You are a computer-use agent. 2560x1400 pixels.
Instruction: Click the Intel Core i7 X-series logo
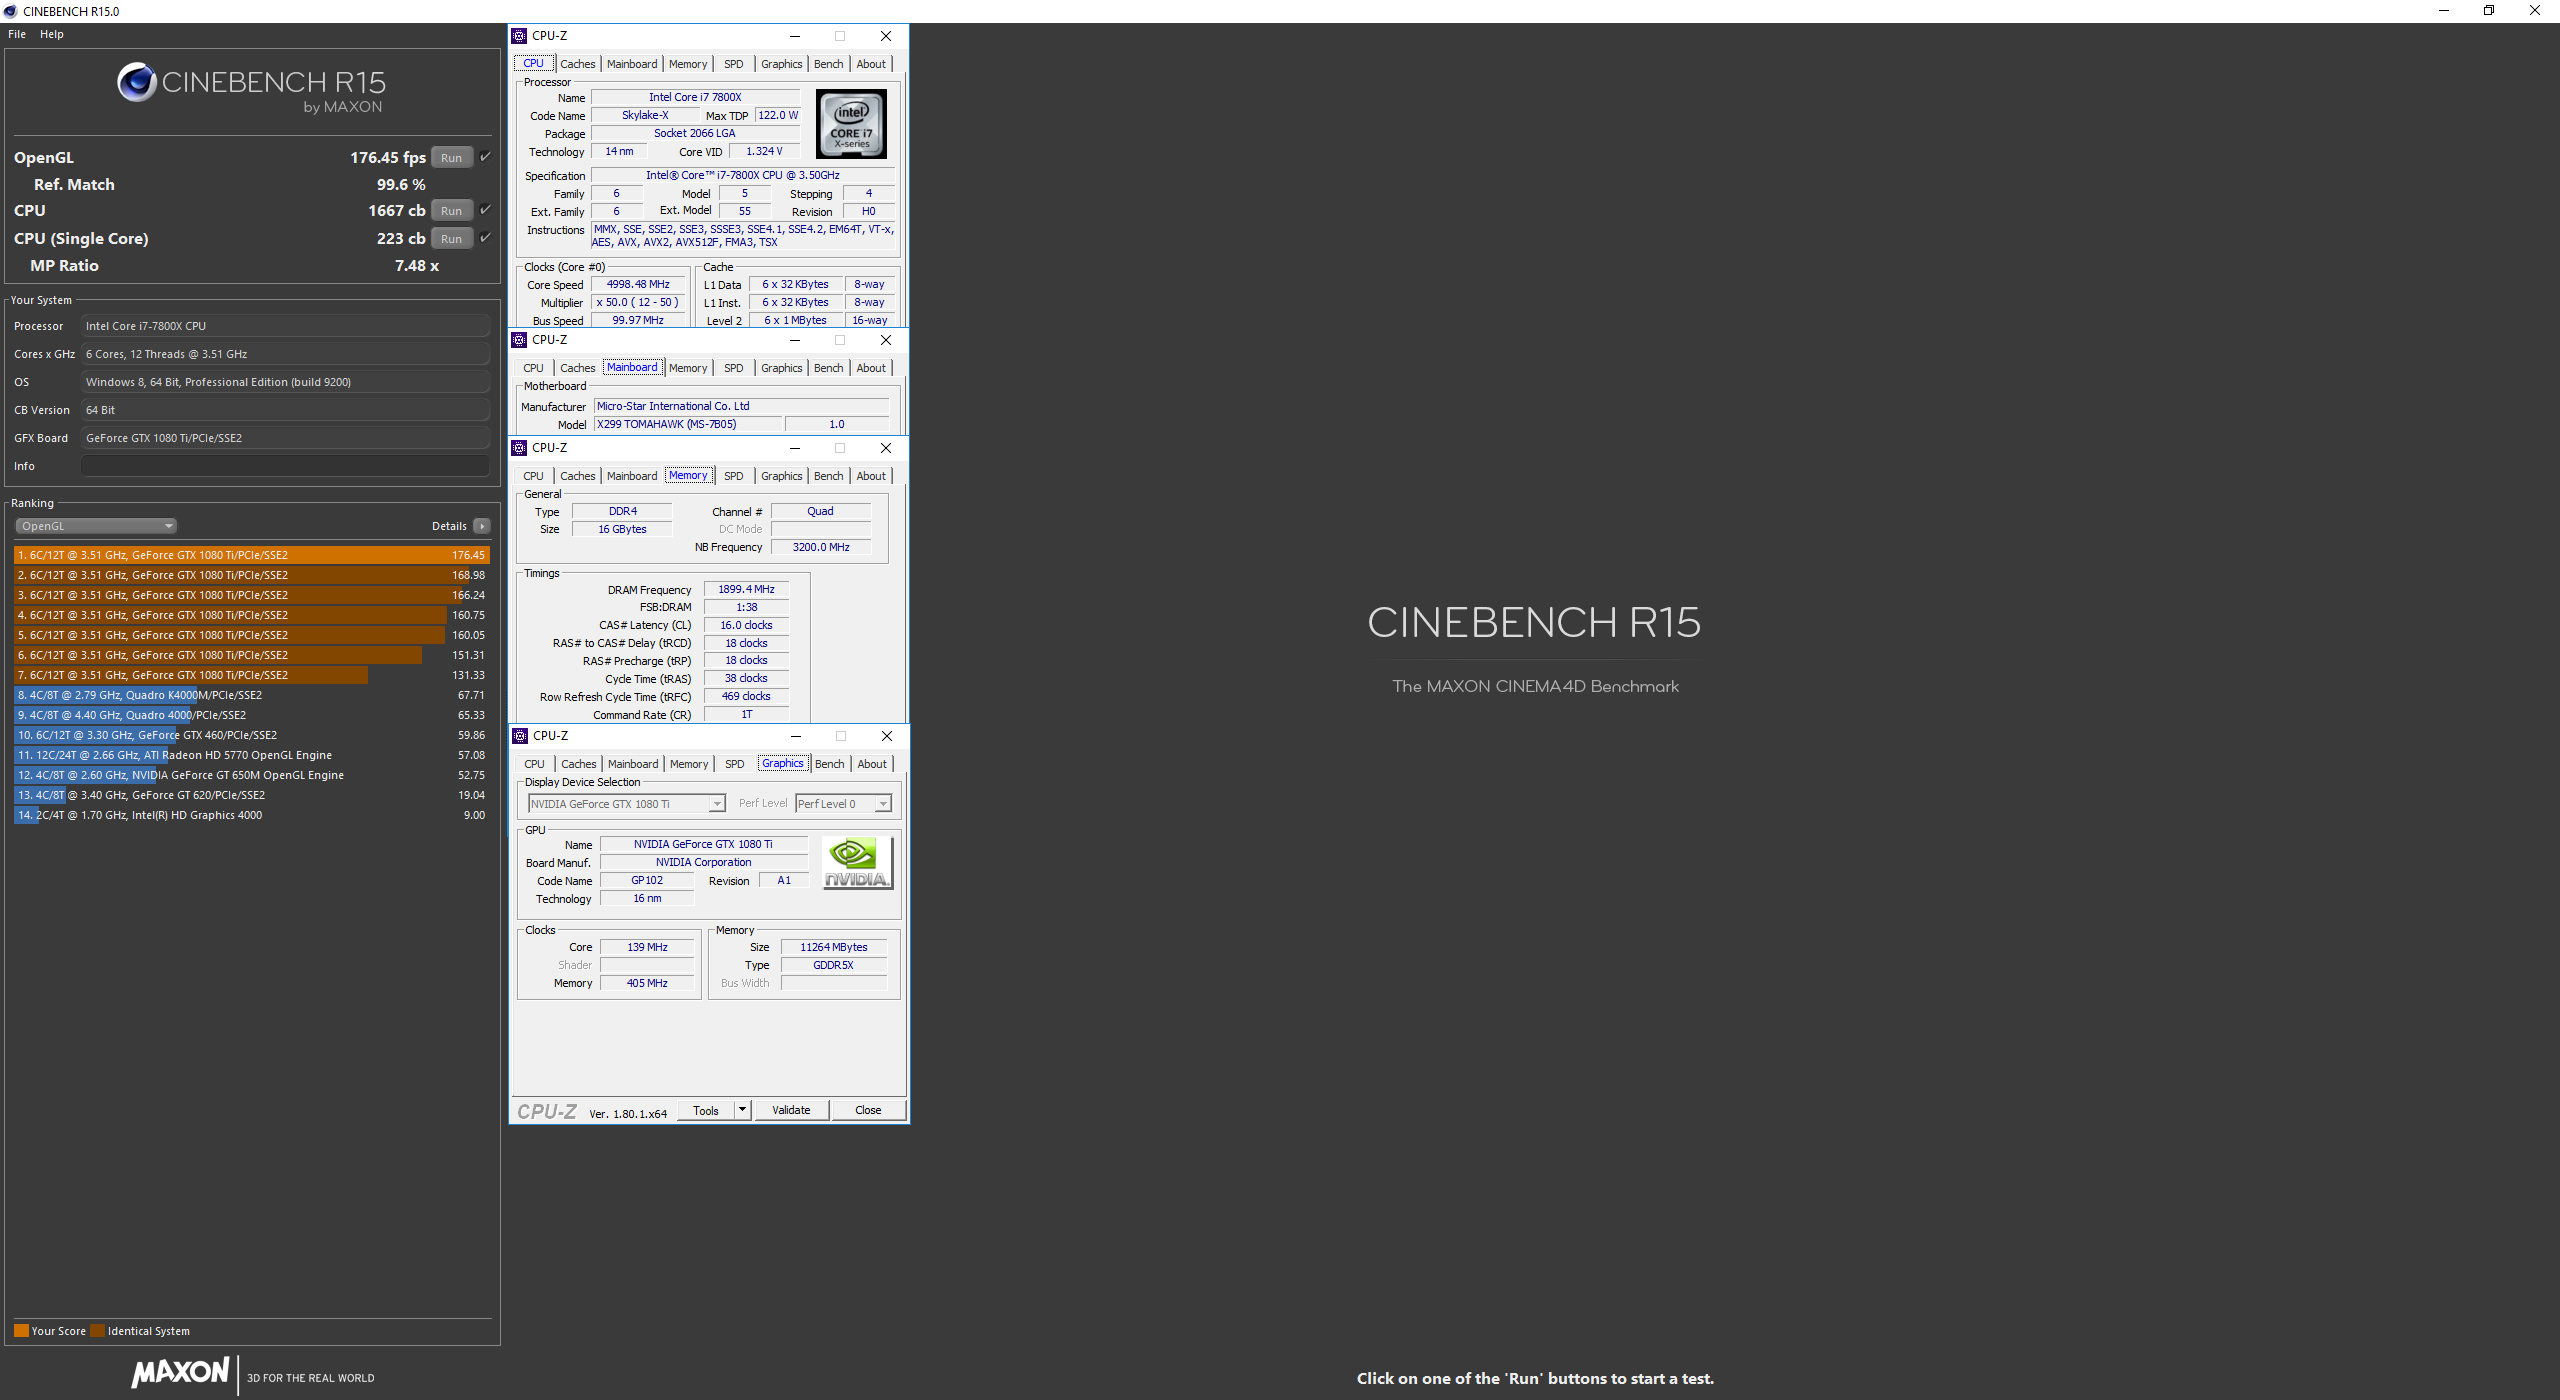[x=851, y=124]
